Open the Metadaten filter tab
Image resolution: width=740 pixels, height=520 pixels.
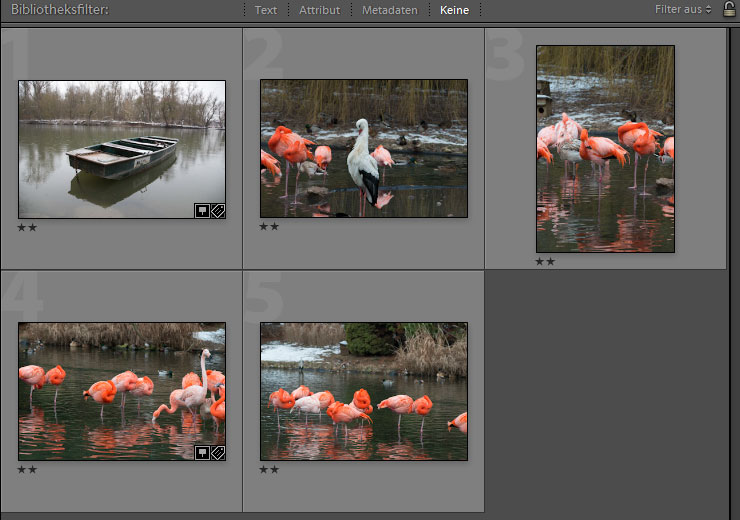click(389, 10)
